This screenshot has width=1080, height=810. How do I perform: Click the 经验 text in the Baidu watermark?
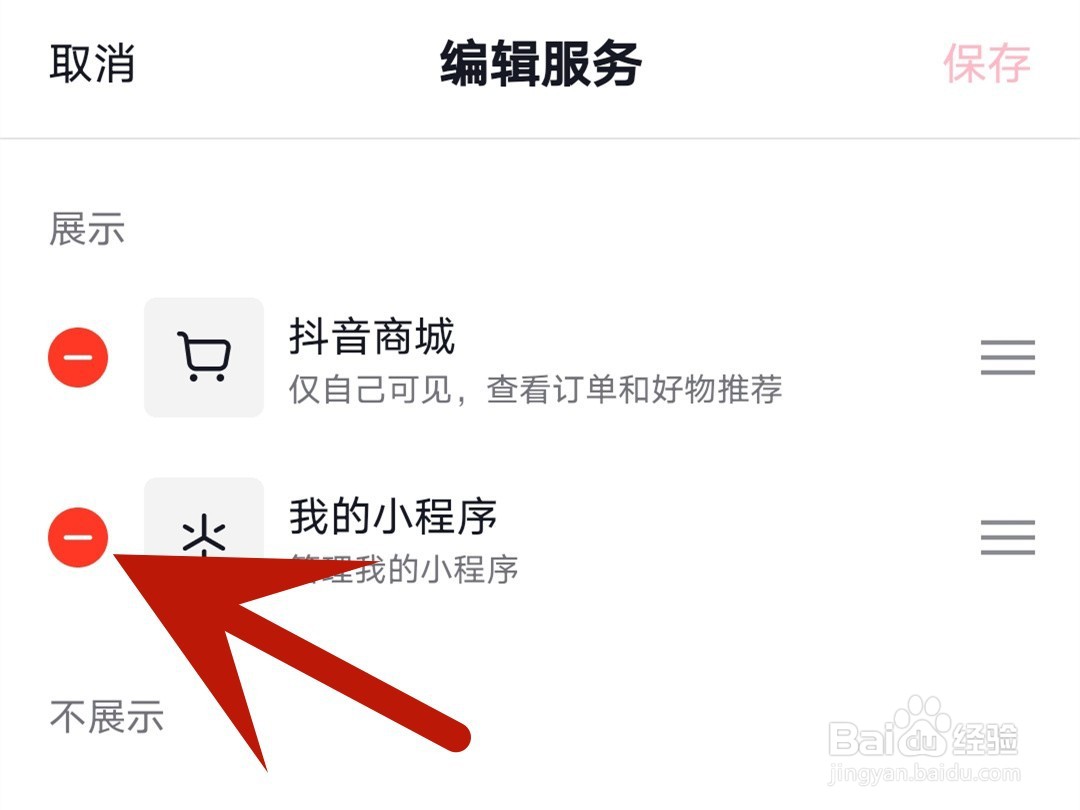click(x=985, y=738)
